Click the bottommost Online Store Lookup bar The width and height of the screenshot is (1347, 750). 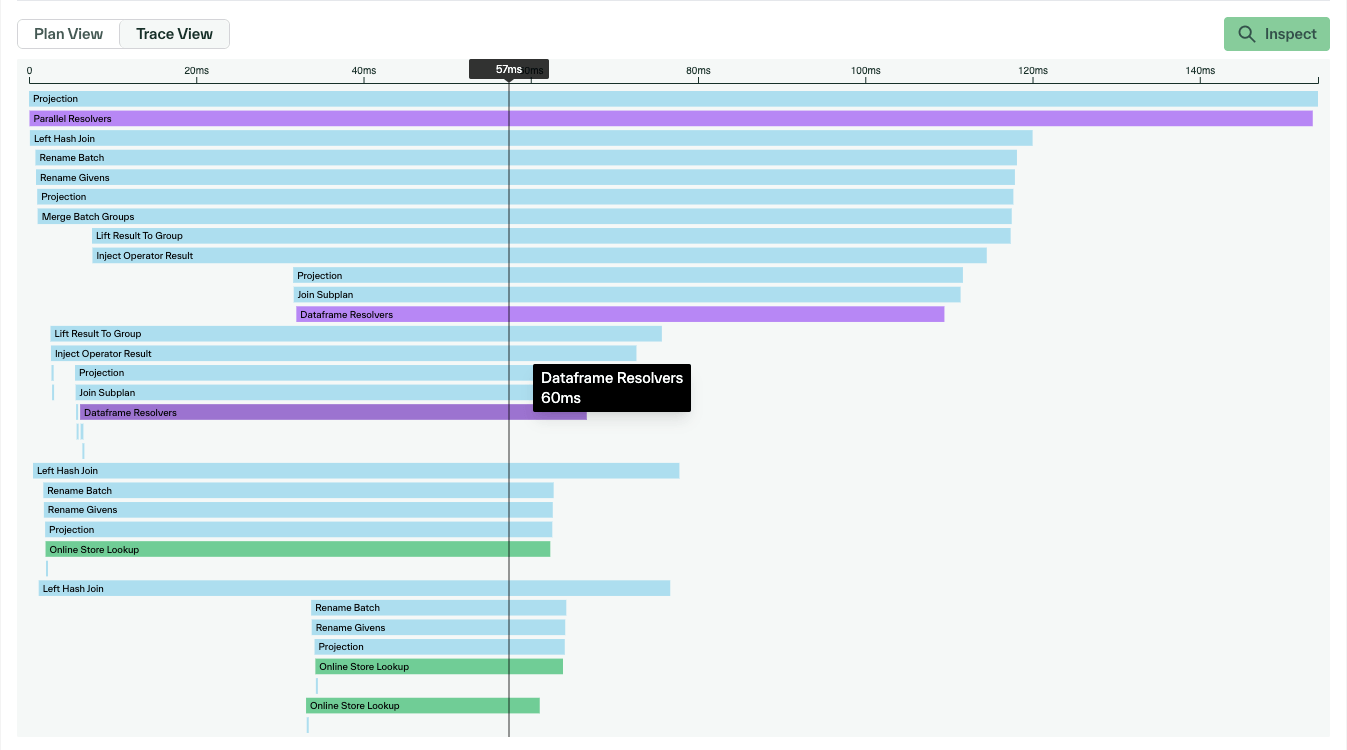[x=422, y=706]
